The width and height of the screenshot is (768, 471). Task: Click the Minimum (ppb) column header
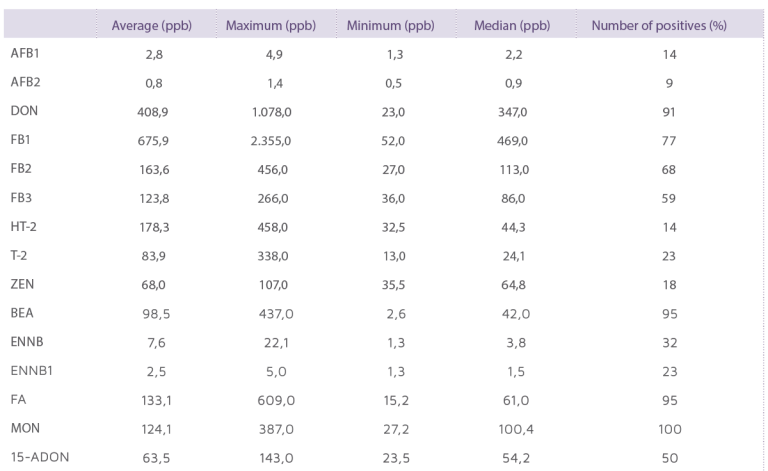click(x=391, y=25)
